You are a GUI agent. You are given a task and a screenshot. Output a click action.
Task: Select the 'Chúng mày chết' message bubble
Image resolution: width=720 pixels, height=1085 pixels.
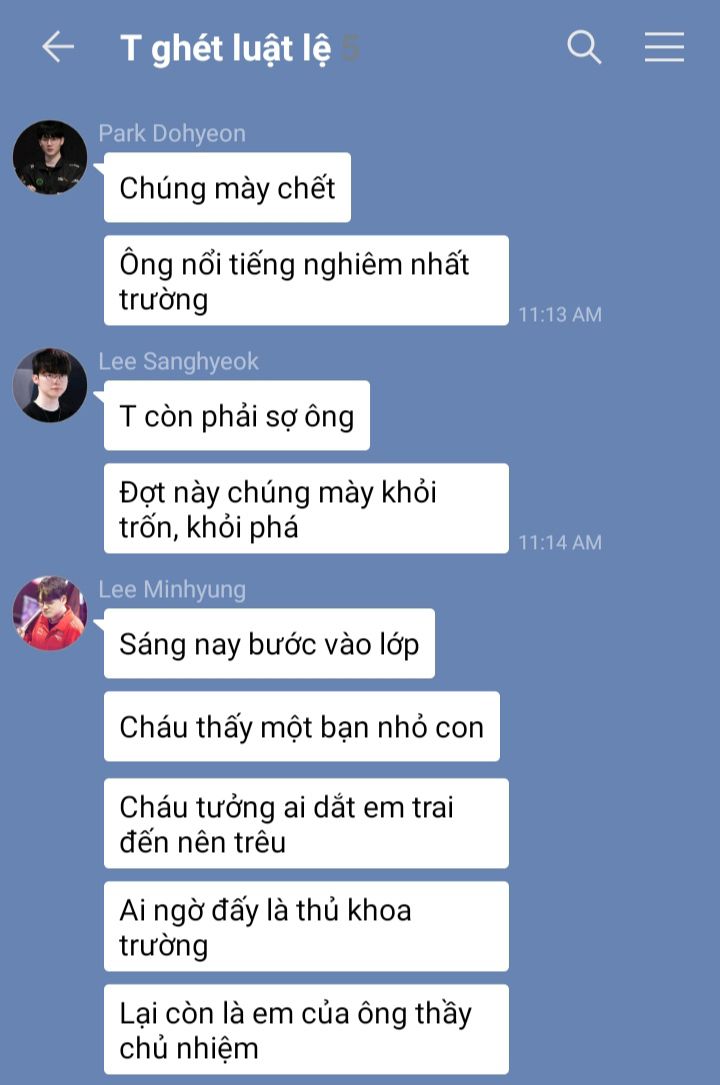point(227,188)
